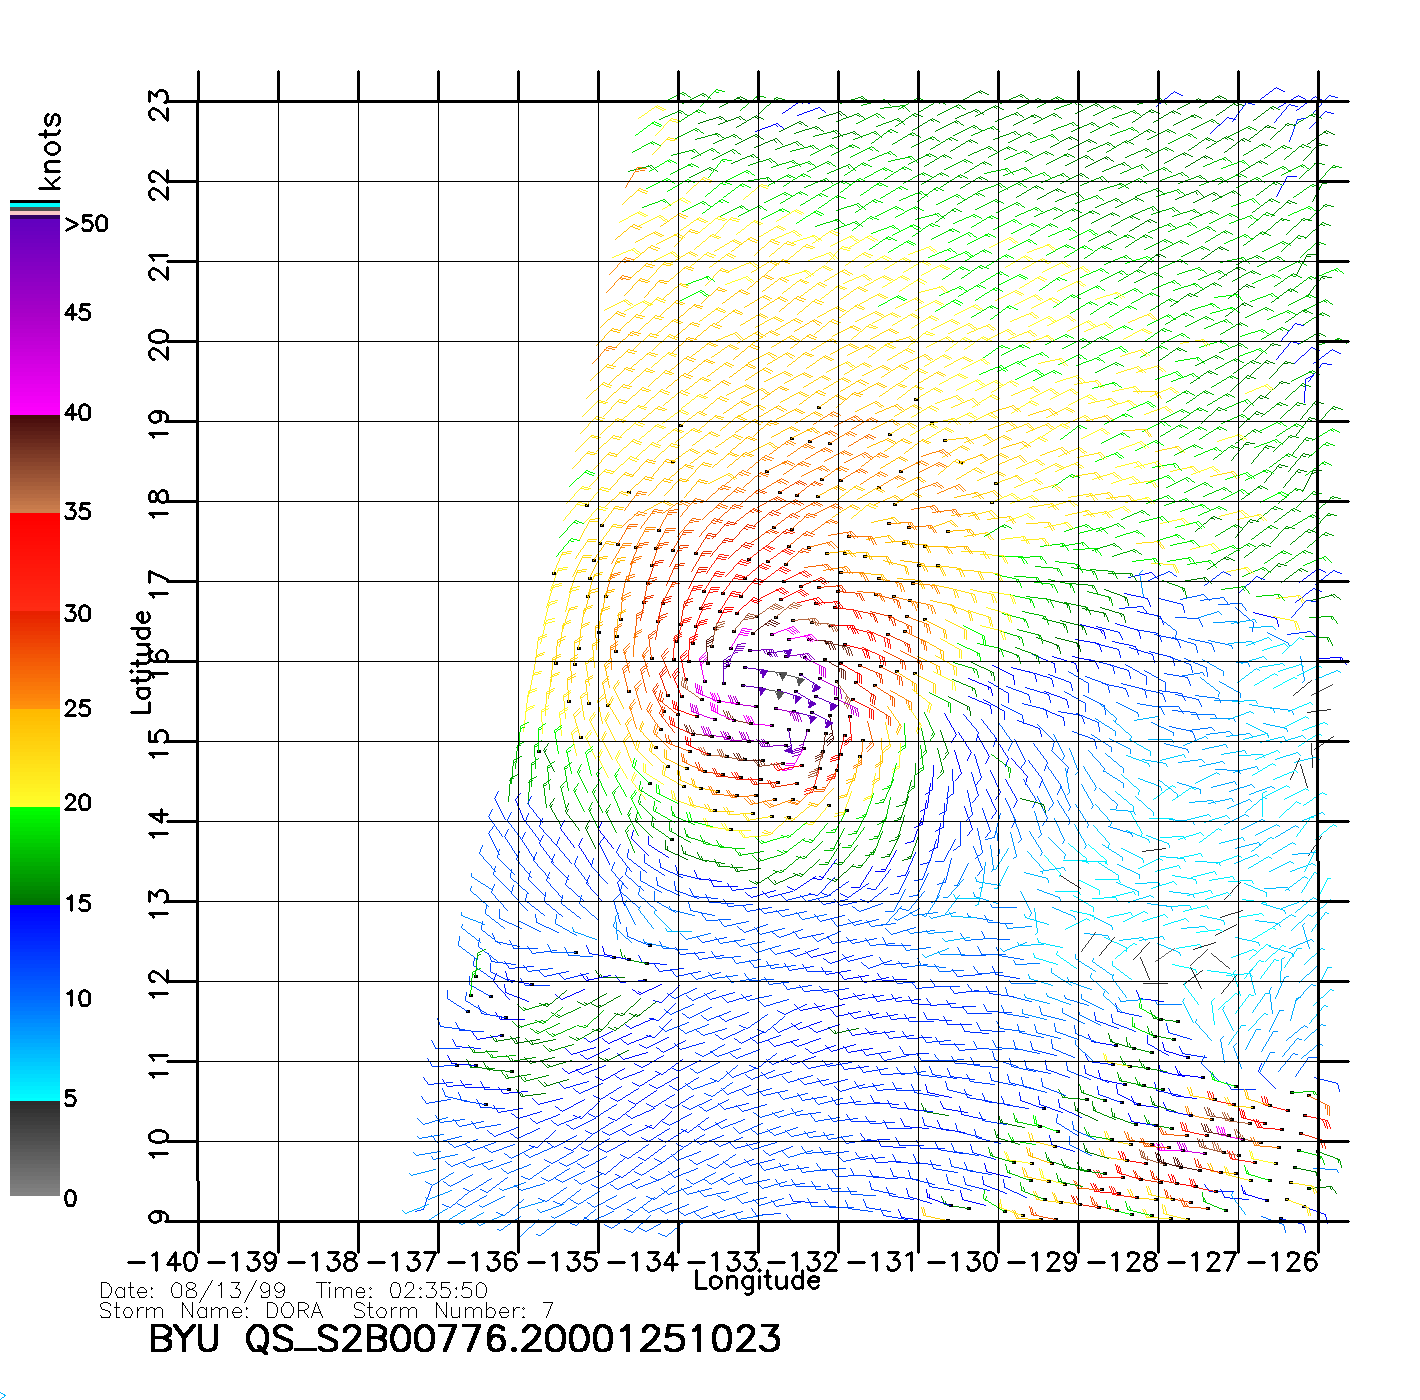The width and height of the screenshot is (1420, 1400).
Task: Click the 23 latitude tick label
Action: pos(160,104)
